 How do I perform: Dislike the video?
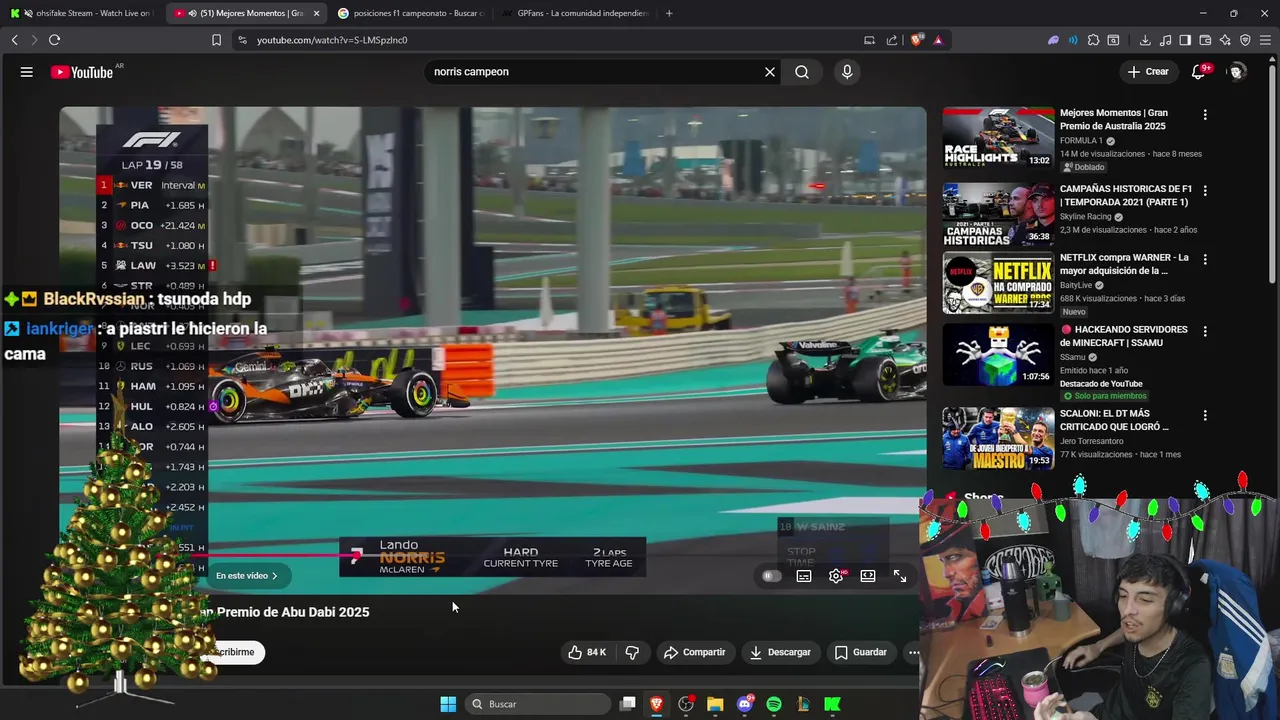632,652
